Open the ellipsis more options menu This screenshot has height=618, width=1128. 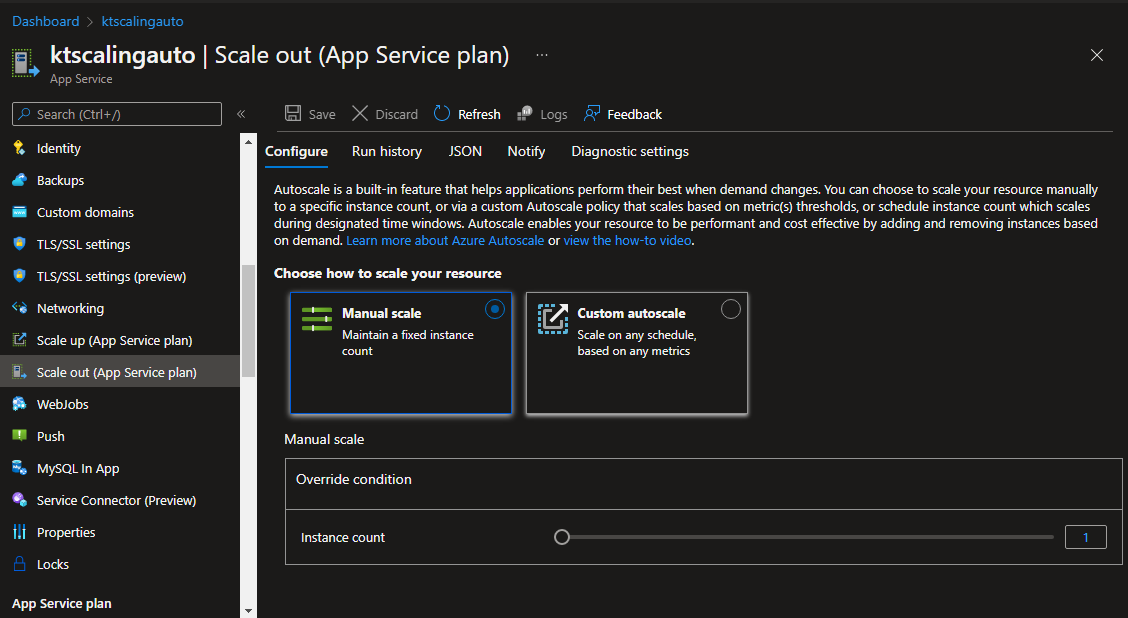click(542, 55)
